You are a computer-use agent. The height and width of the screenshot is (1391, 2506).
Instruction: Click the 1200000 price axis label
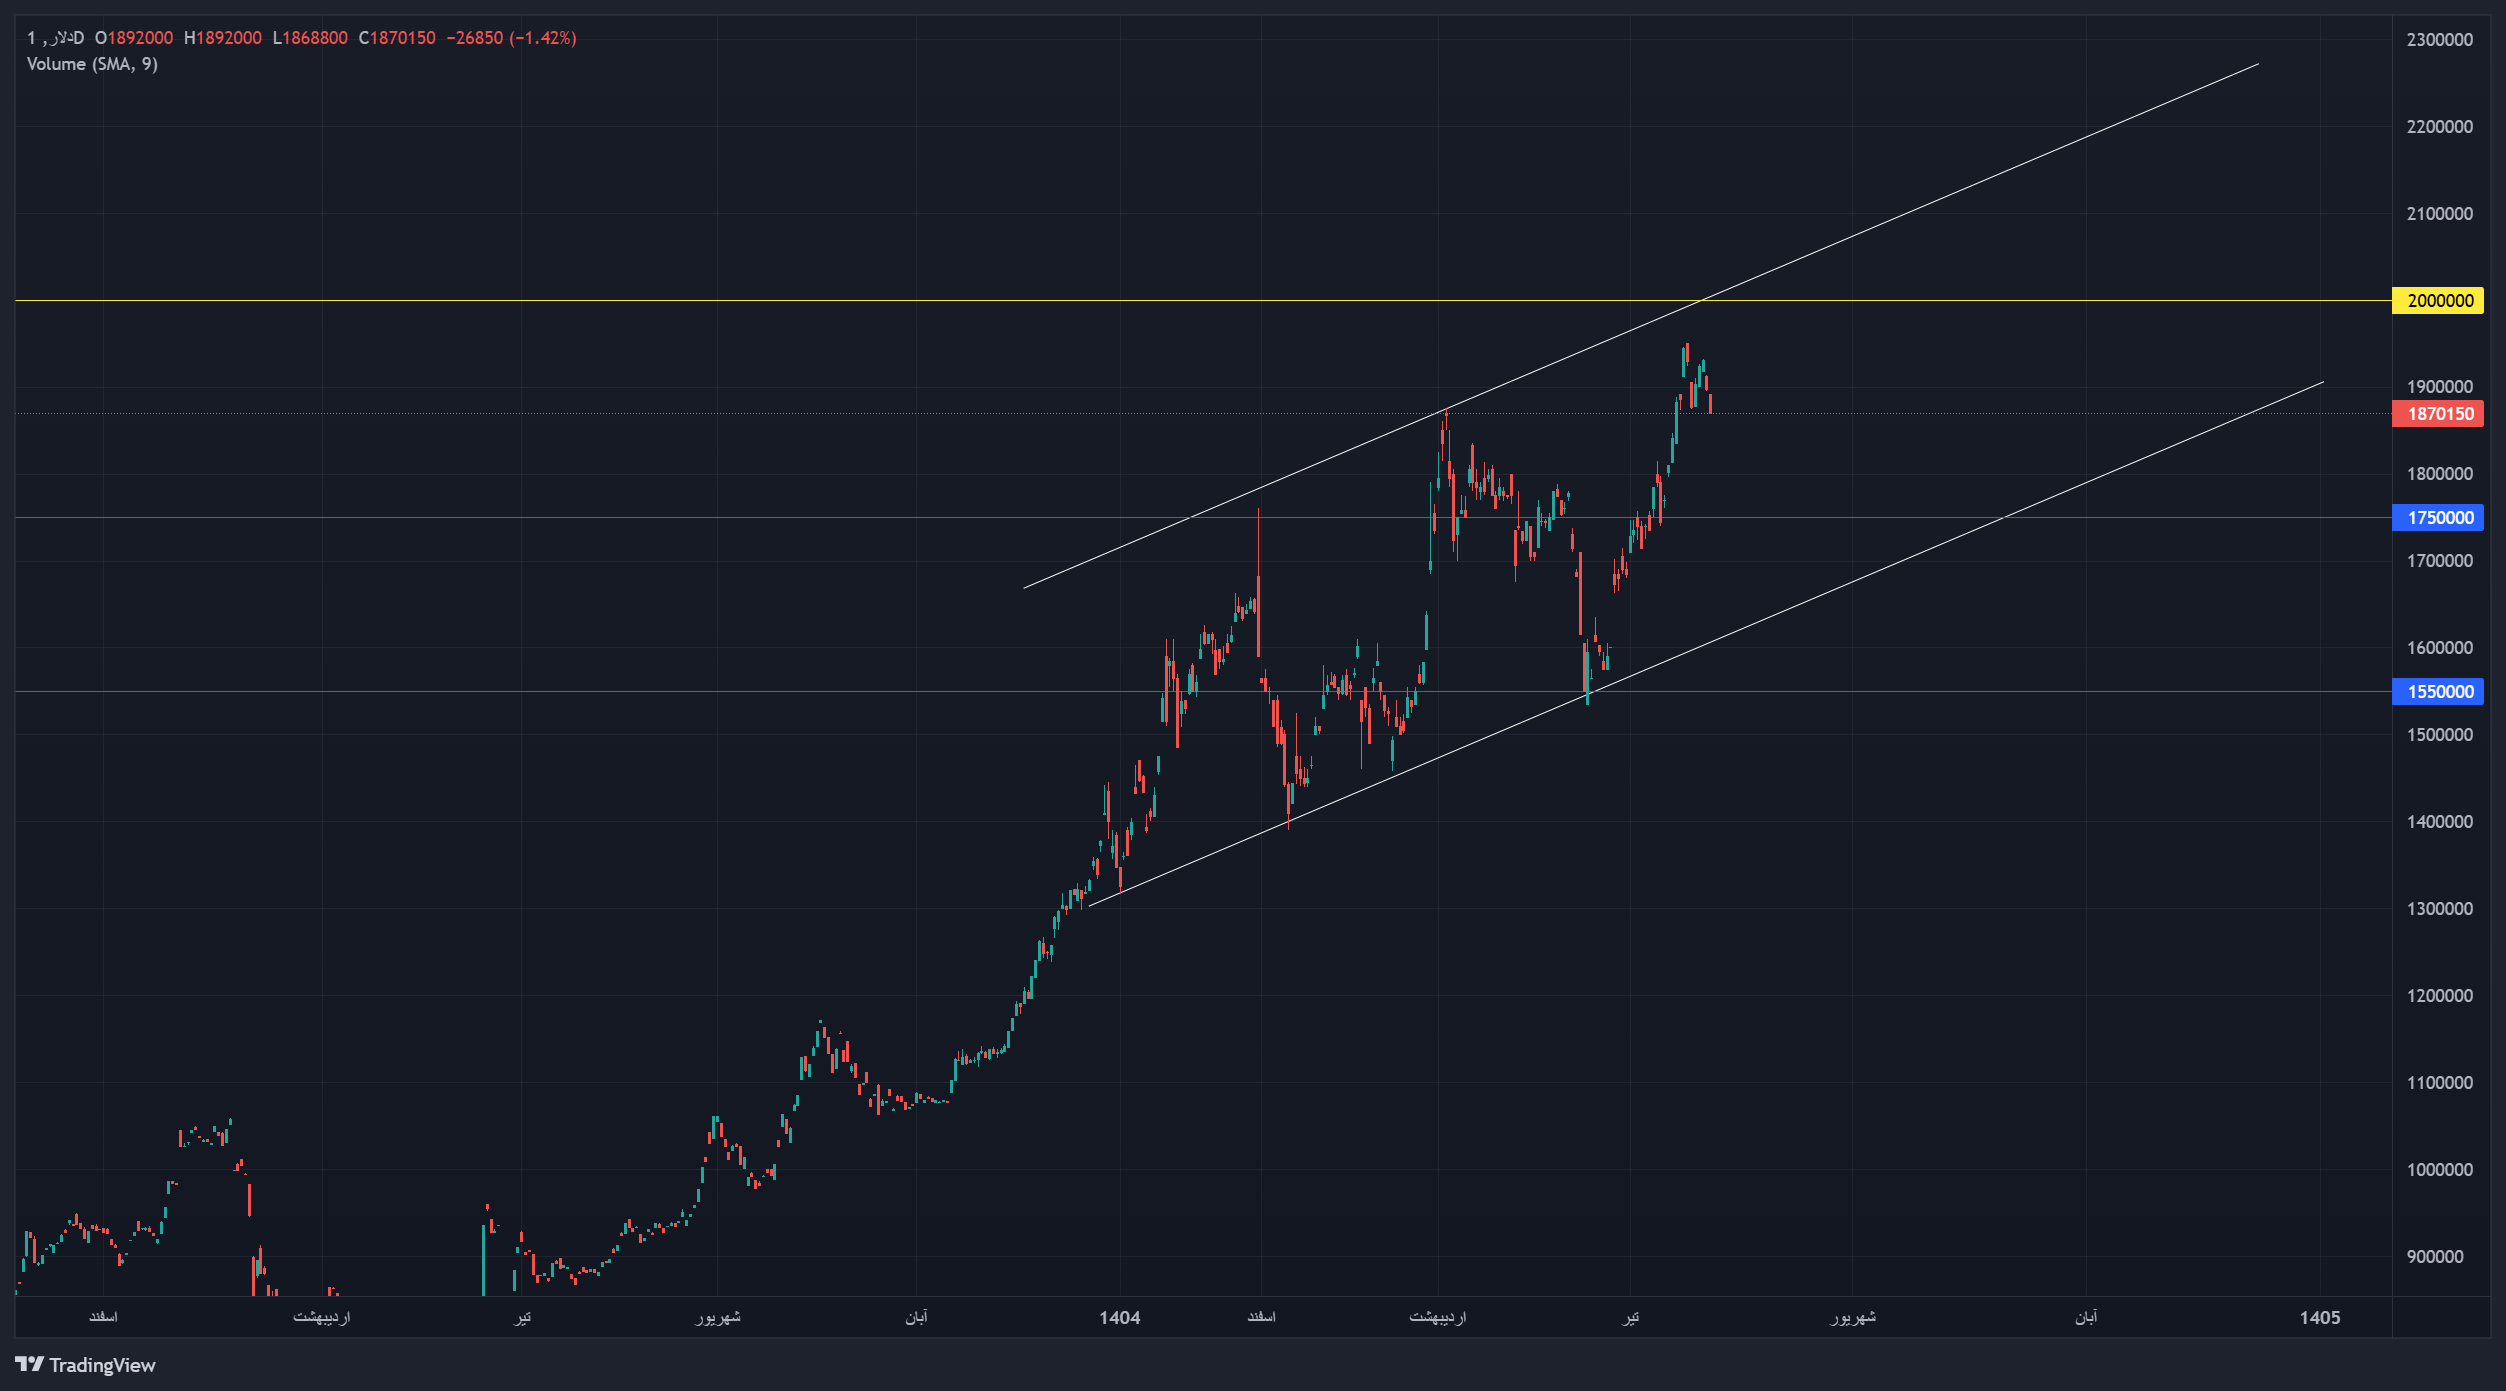point(2440,996)
